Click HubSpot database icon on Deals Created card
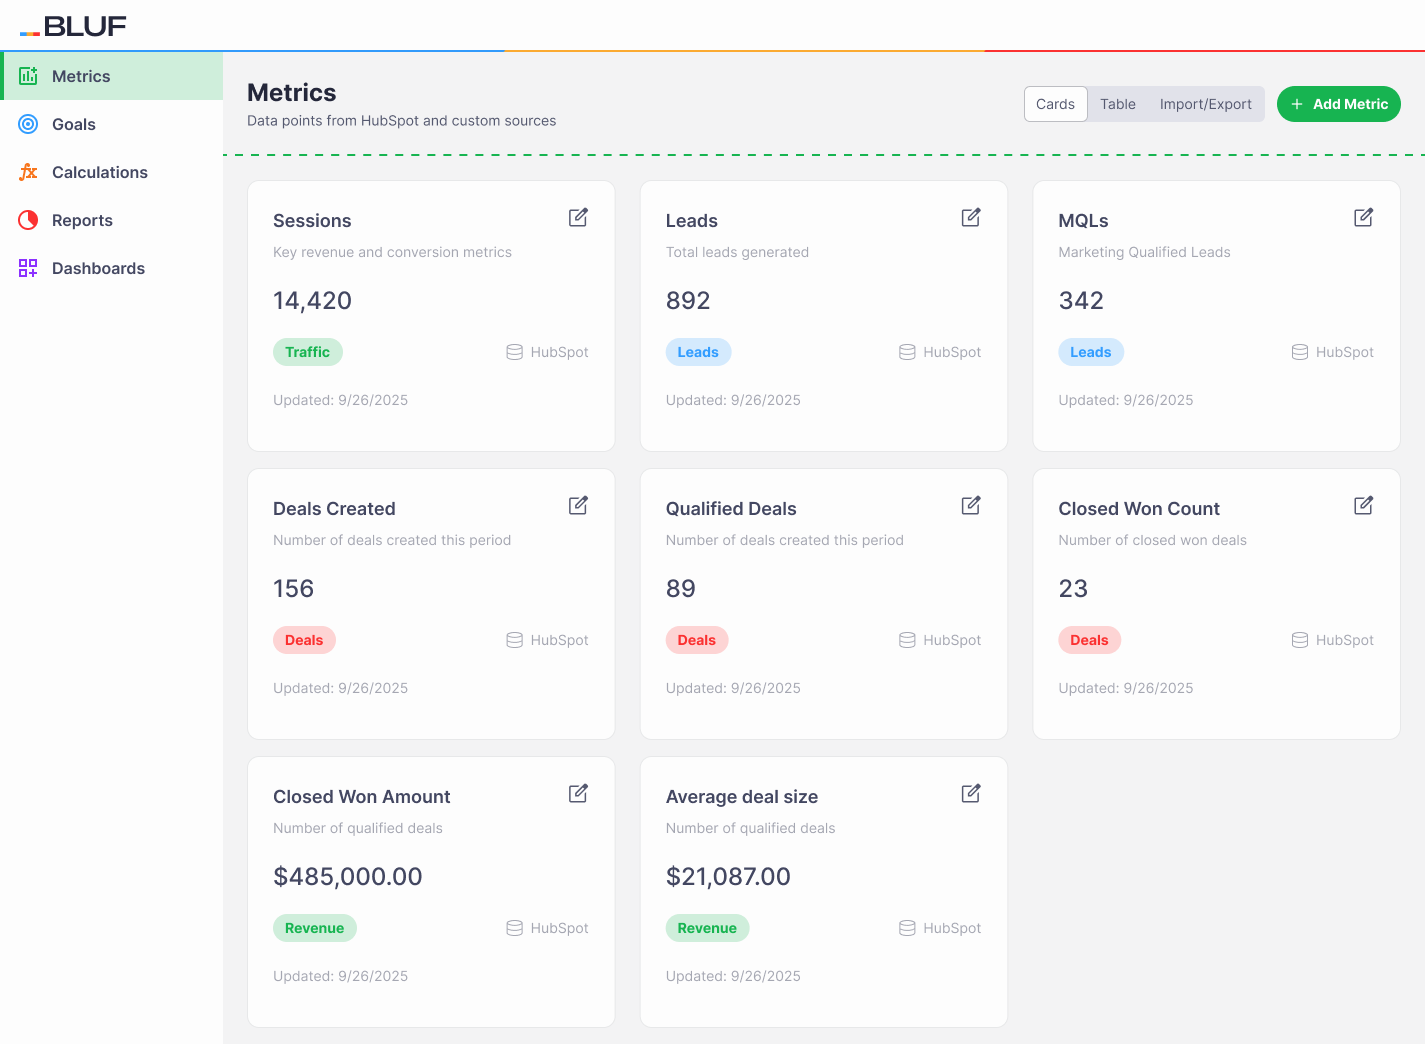Viewport: 1425px width, 1044px height. click(x=515, y=640)
